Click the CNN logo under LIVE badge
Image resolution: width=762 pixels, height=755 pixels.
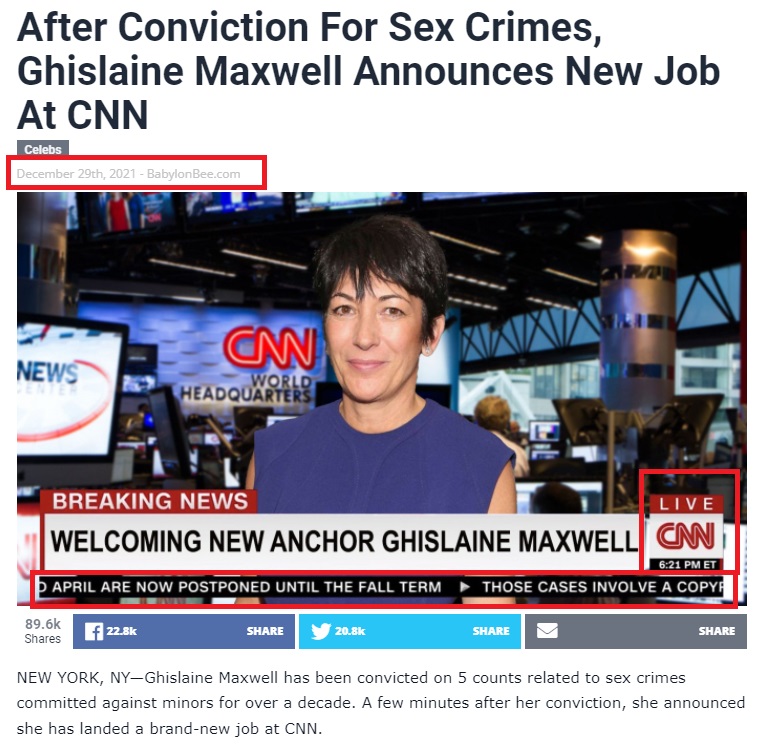[x=686, y=535]
